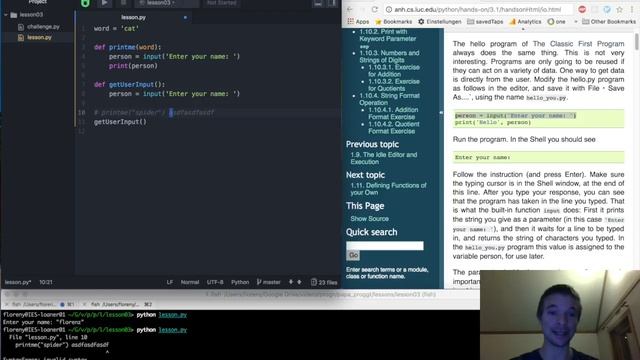Close the first fish terminal tab
This screenshot has width=640, height=360.
click(x=6, y=304)
